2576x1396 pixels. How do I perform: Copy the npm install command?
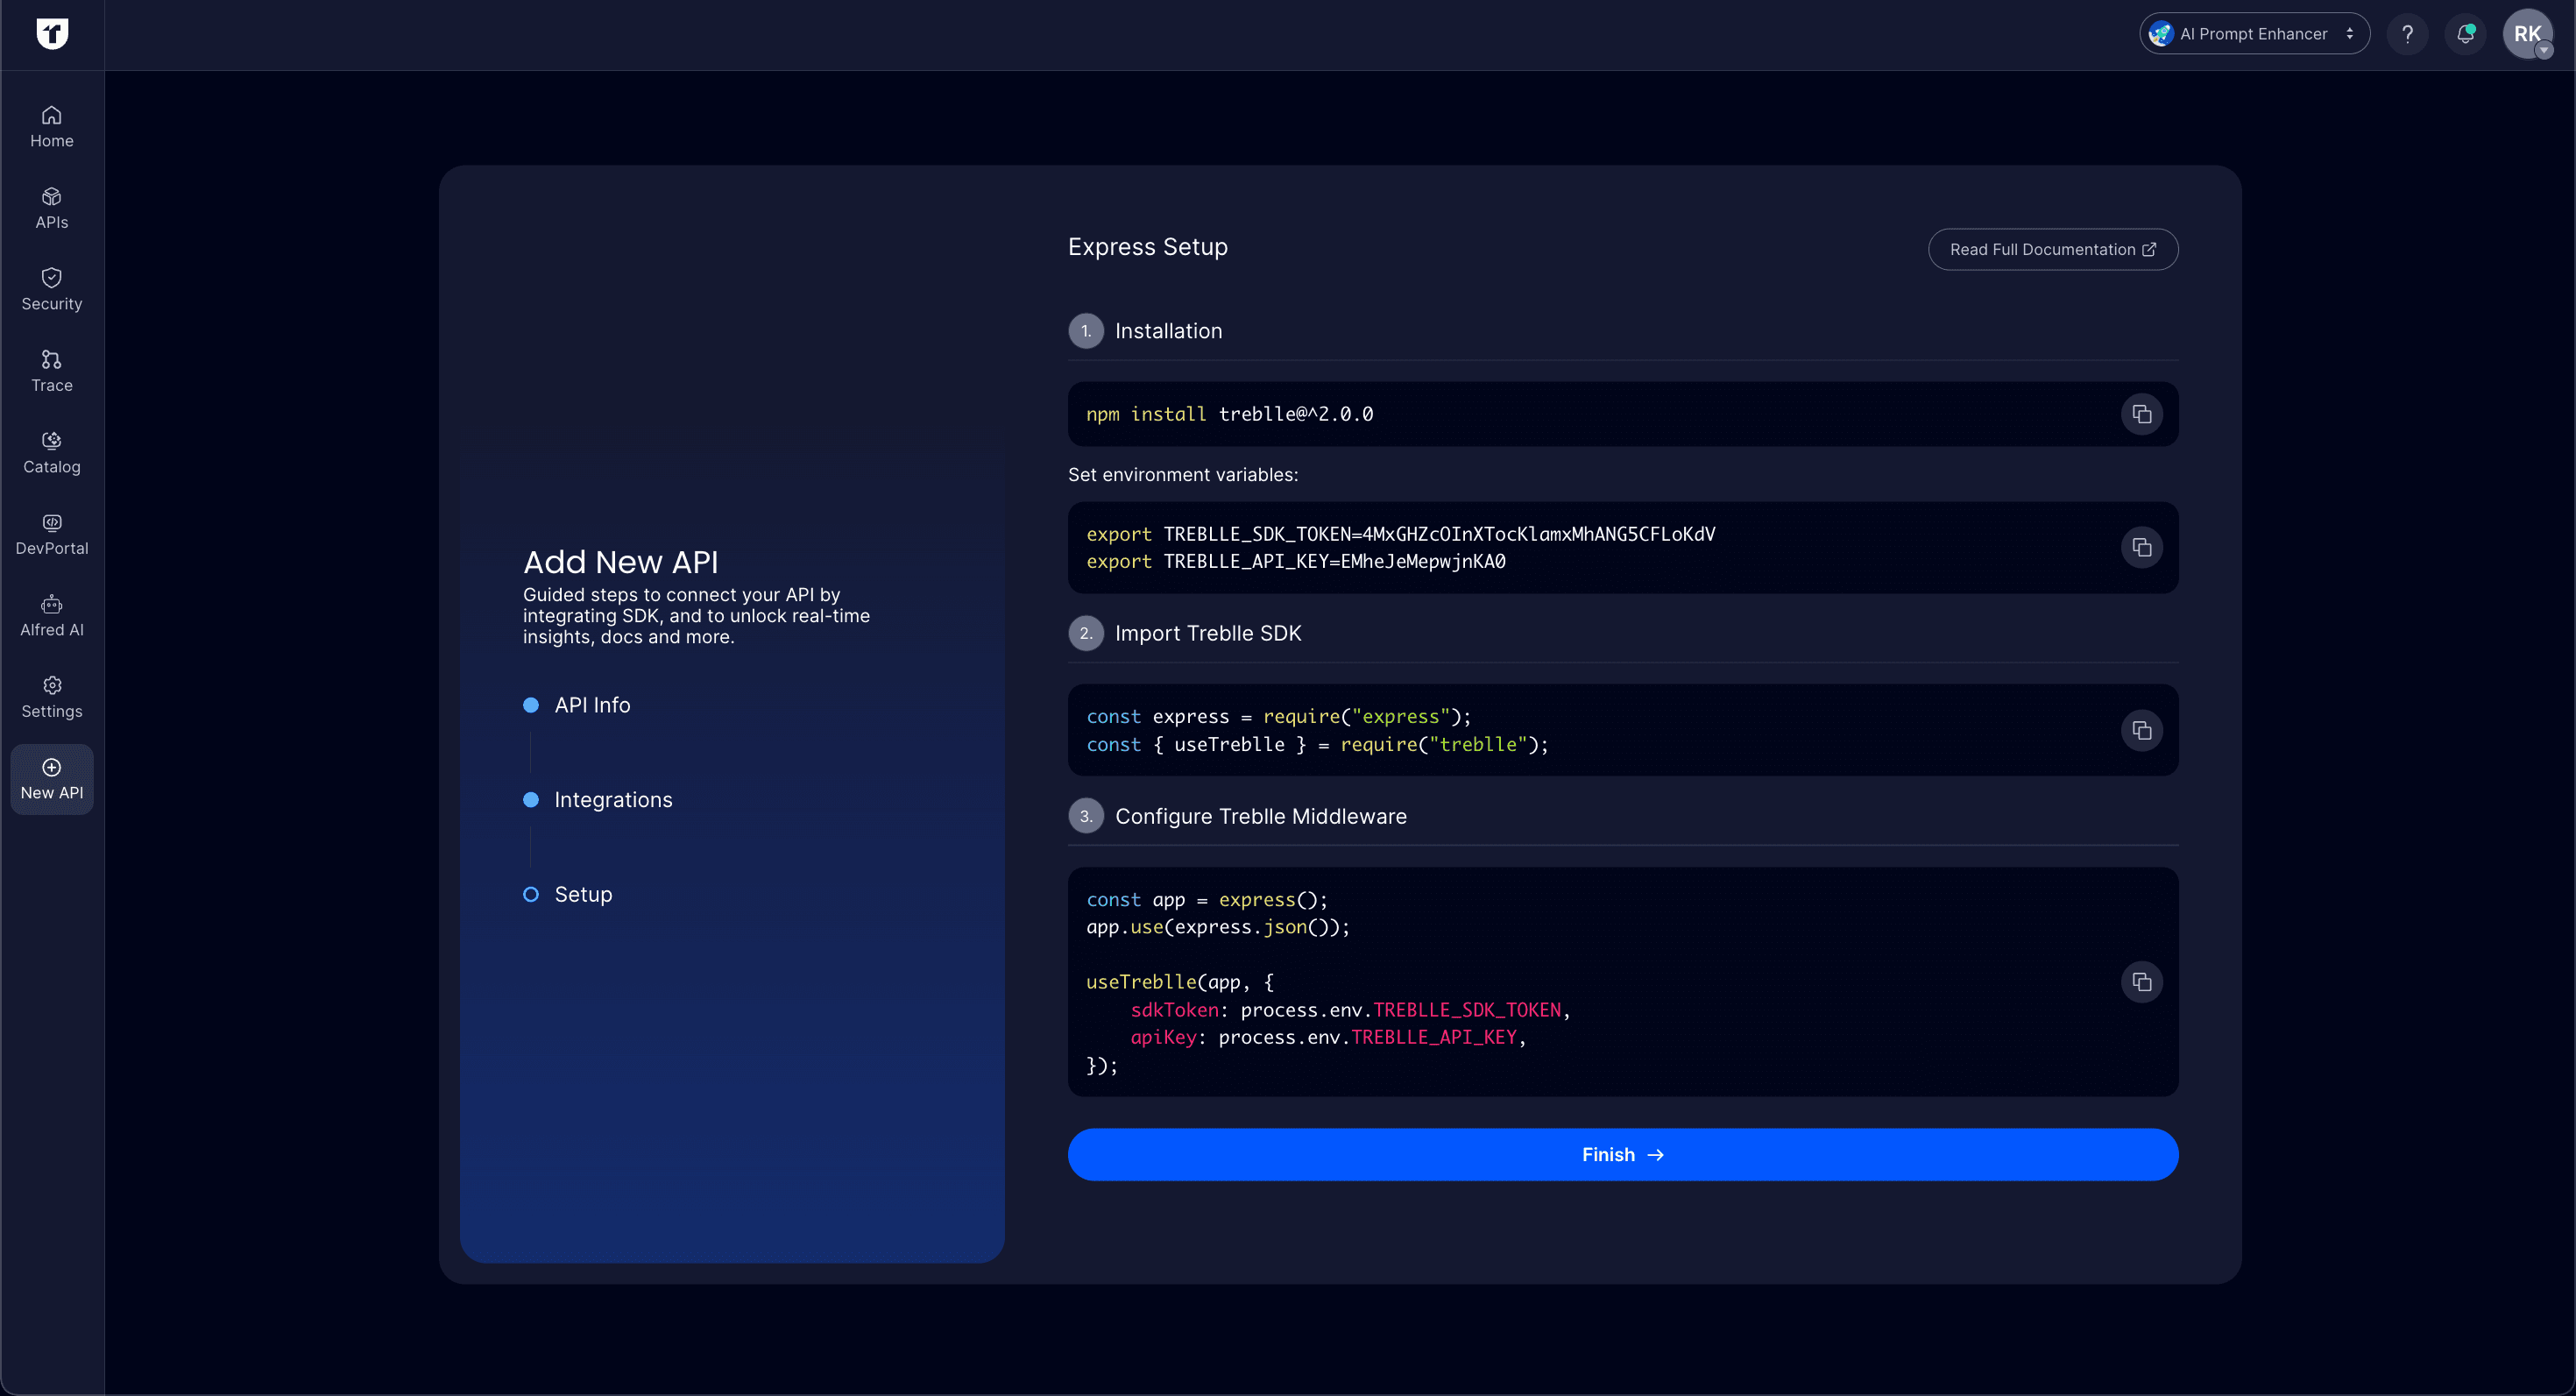click(2141, 414)
